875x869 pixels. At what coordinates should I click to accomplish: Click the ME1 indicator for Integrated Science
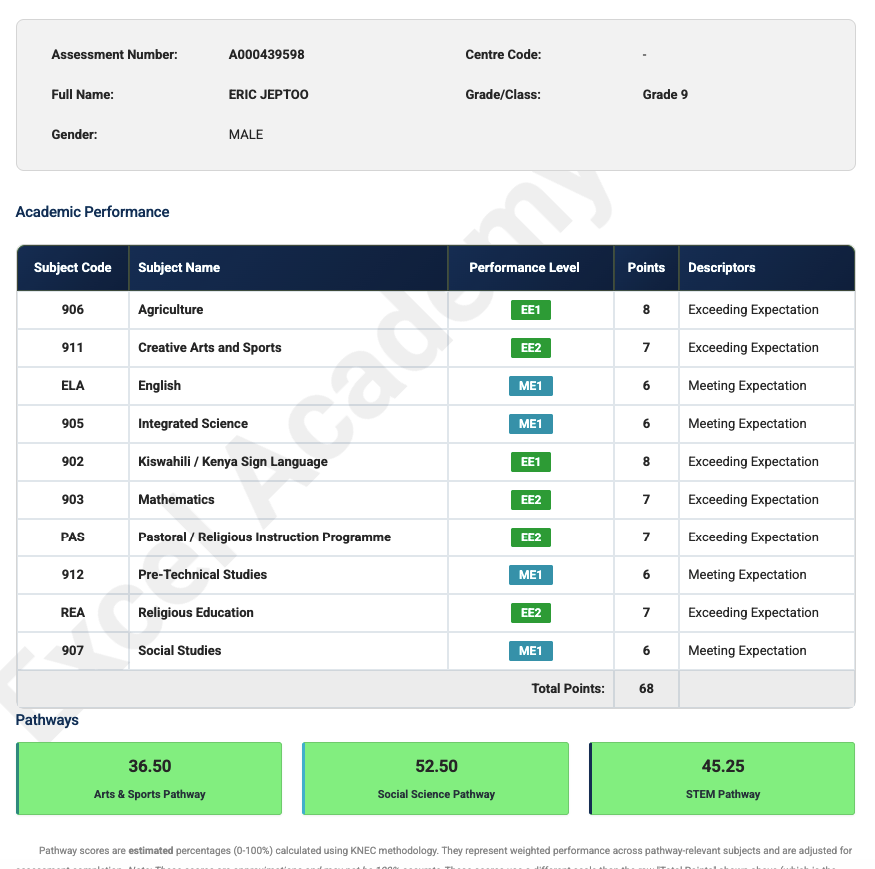(530, 423)
